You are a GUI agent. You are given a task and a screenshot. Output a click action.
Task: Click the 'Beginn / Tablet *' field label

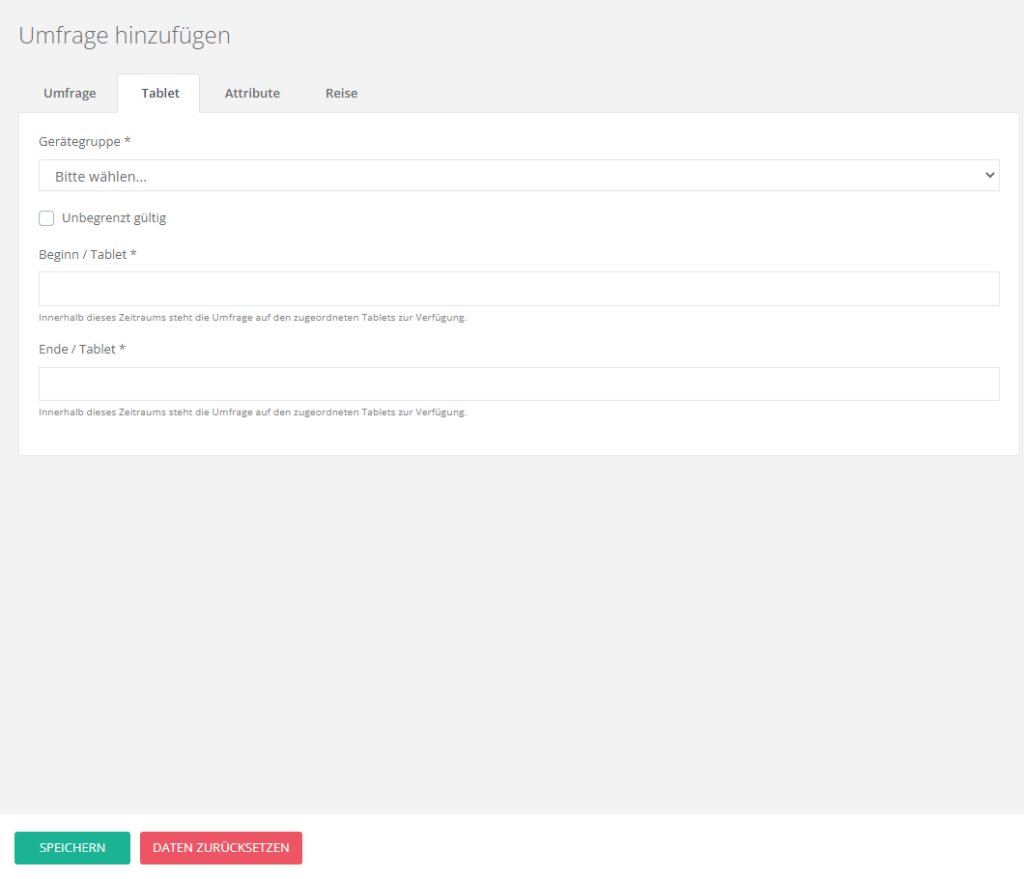coord(88,254)
